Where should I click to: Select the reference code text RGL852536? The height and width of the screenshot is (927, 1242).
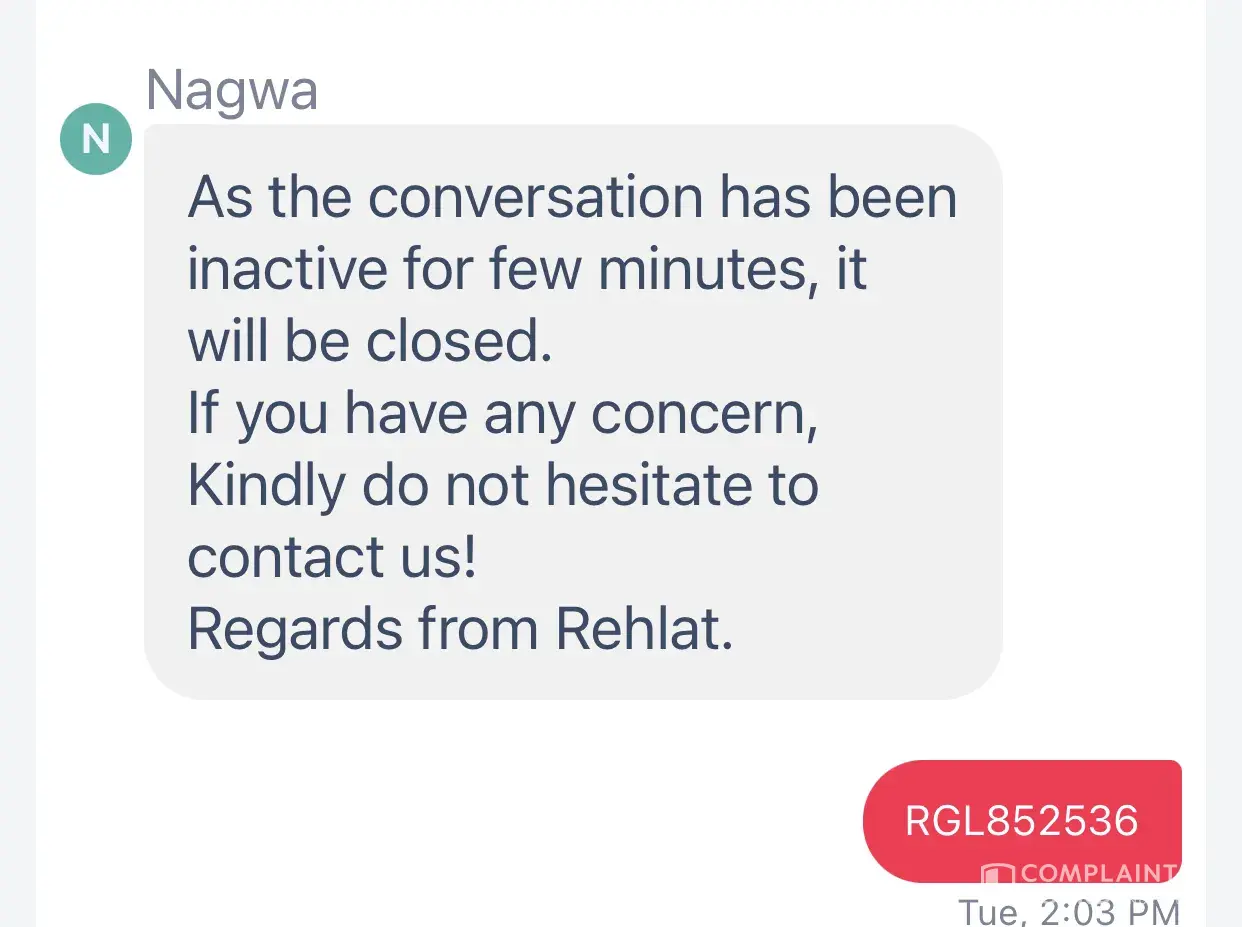pyautogui.click(x=1022, y=821)
